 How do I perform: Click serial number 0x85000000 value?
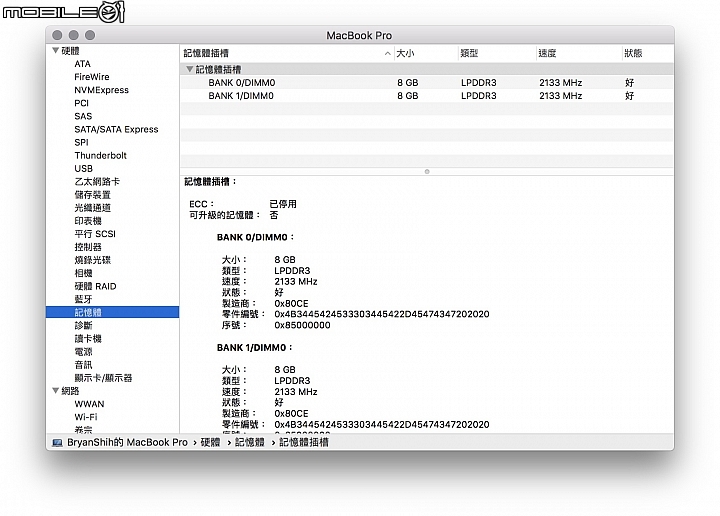pos(302,325)
